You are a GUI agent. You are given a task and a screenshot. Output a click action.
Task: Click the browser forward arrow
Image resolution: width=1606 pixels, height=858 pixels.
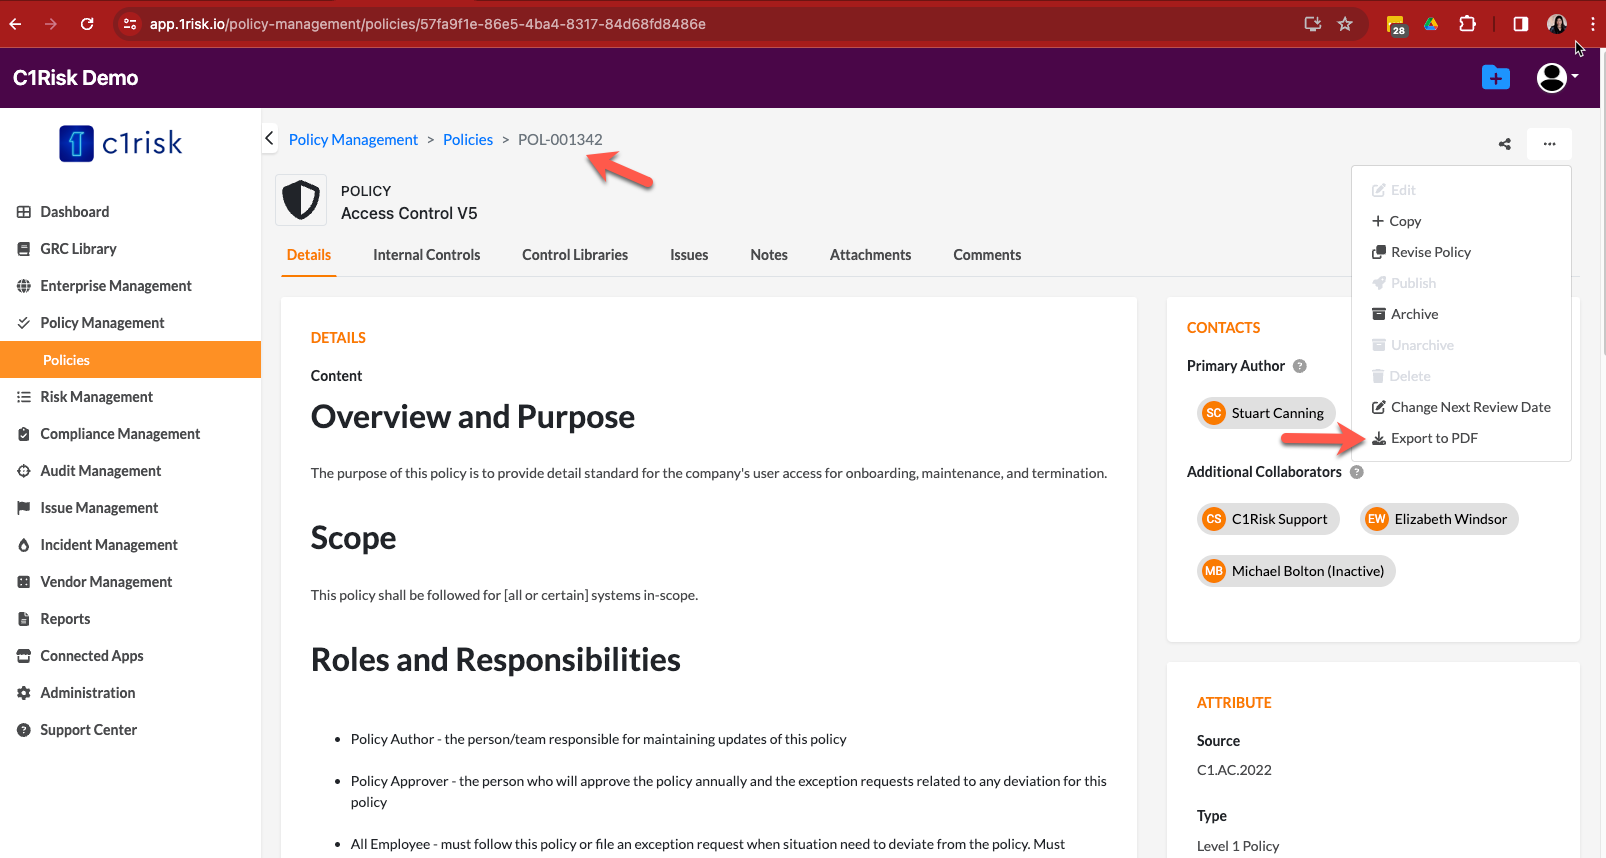(x=51, y=24)
